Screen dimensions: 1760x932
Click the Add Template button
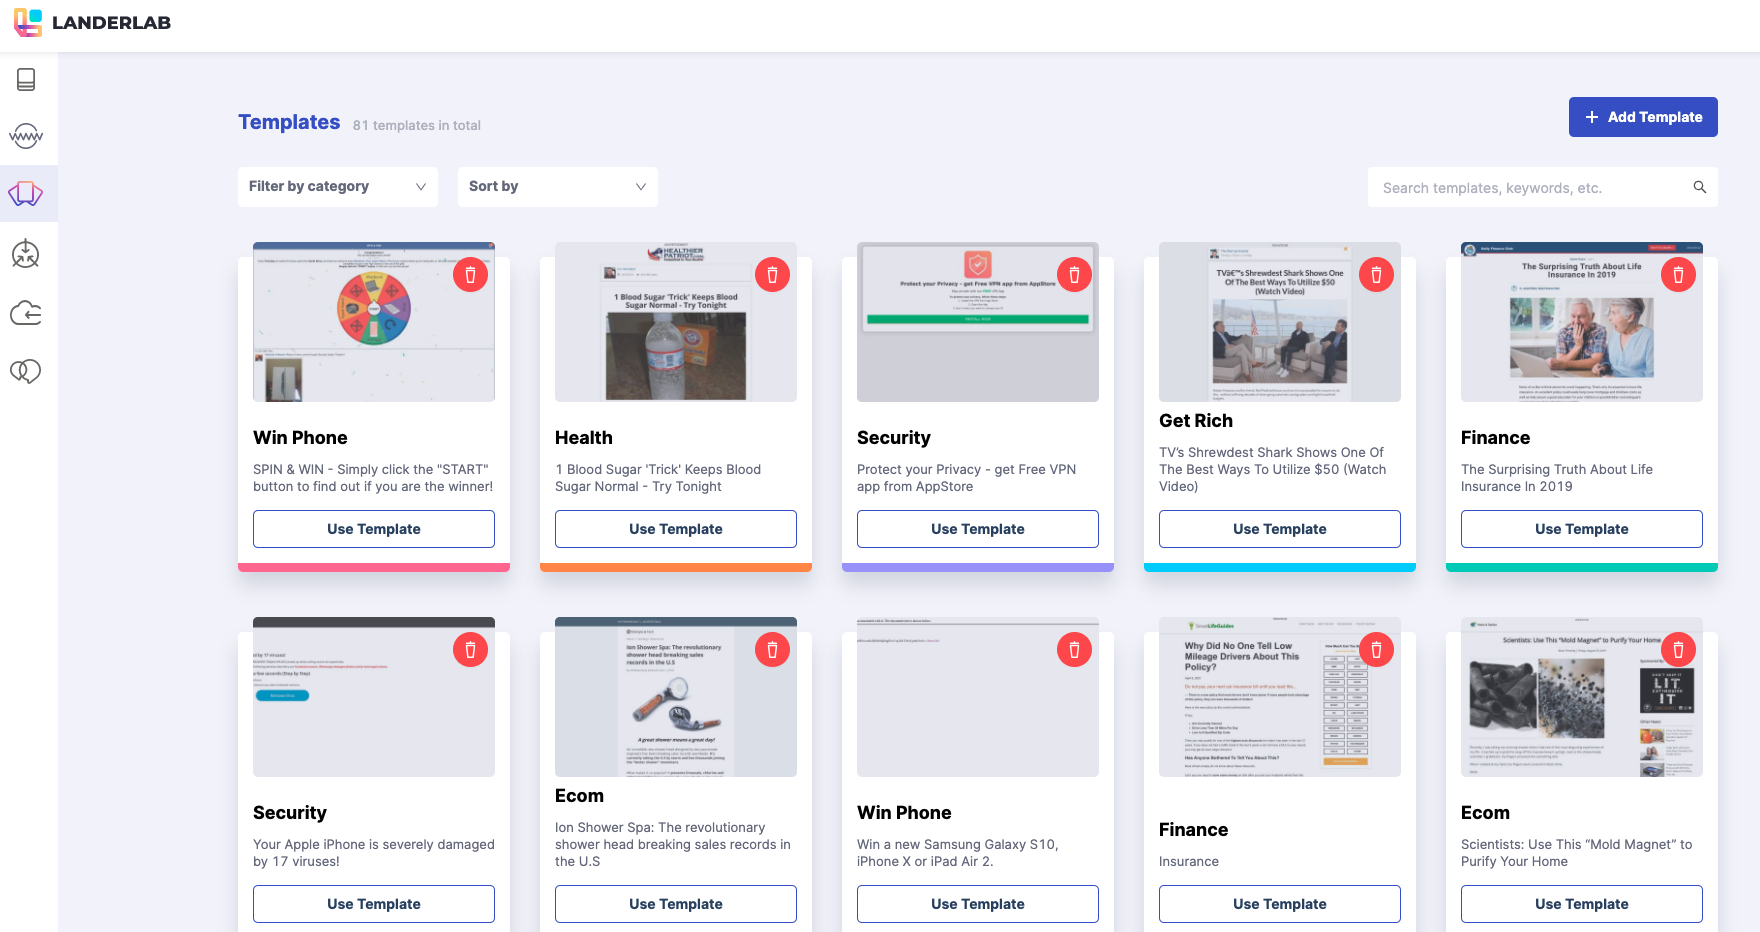(1643, 117)
